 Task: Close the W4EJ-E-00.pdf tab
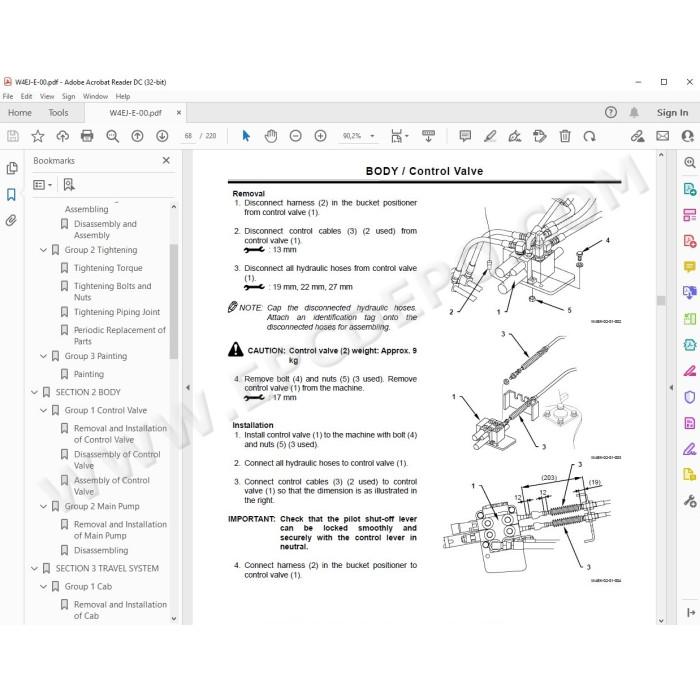pyautogui.click(x=179, y=112)
